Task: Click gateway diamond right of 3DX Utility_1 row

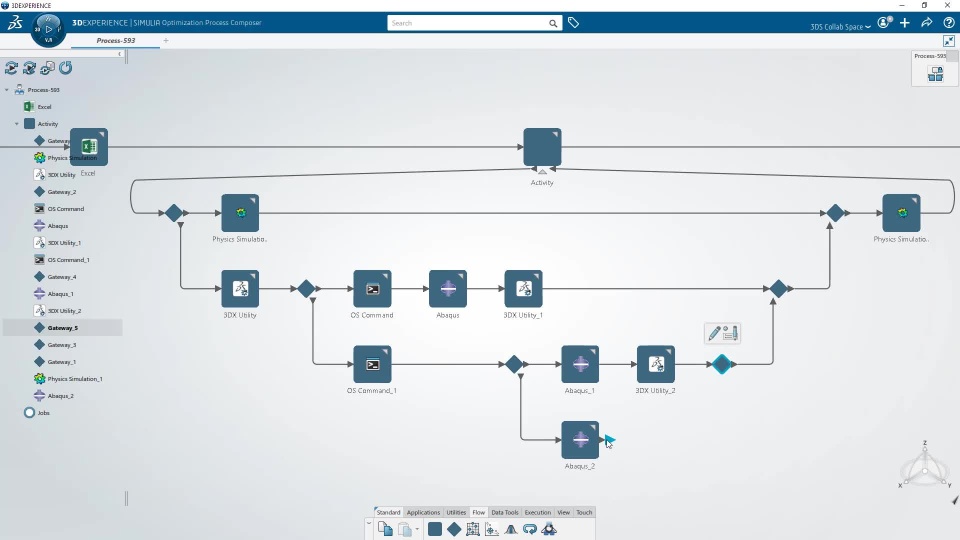Action: pyautogui.click(x=778, y=288)
